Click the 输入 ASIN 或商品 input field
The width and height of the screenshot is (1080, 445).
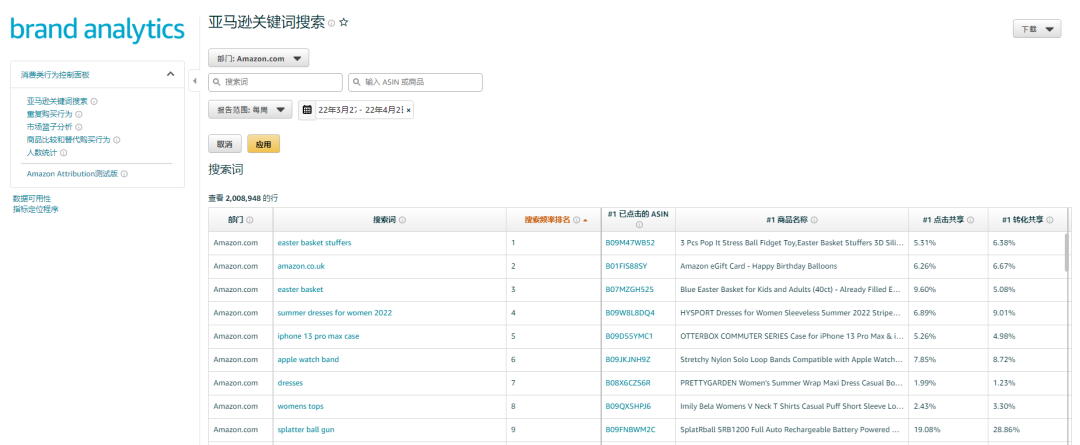[415, 82]
